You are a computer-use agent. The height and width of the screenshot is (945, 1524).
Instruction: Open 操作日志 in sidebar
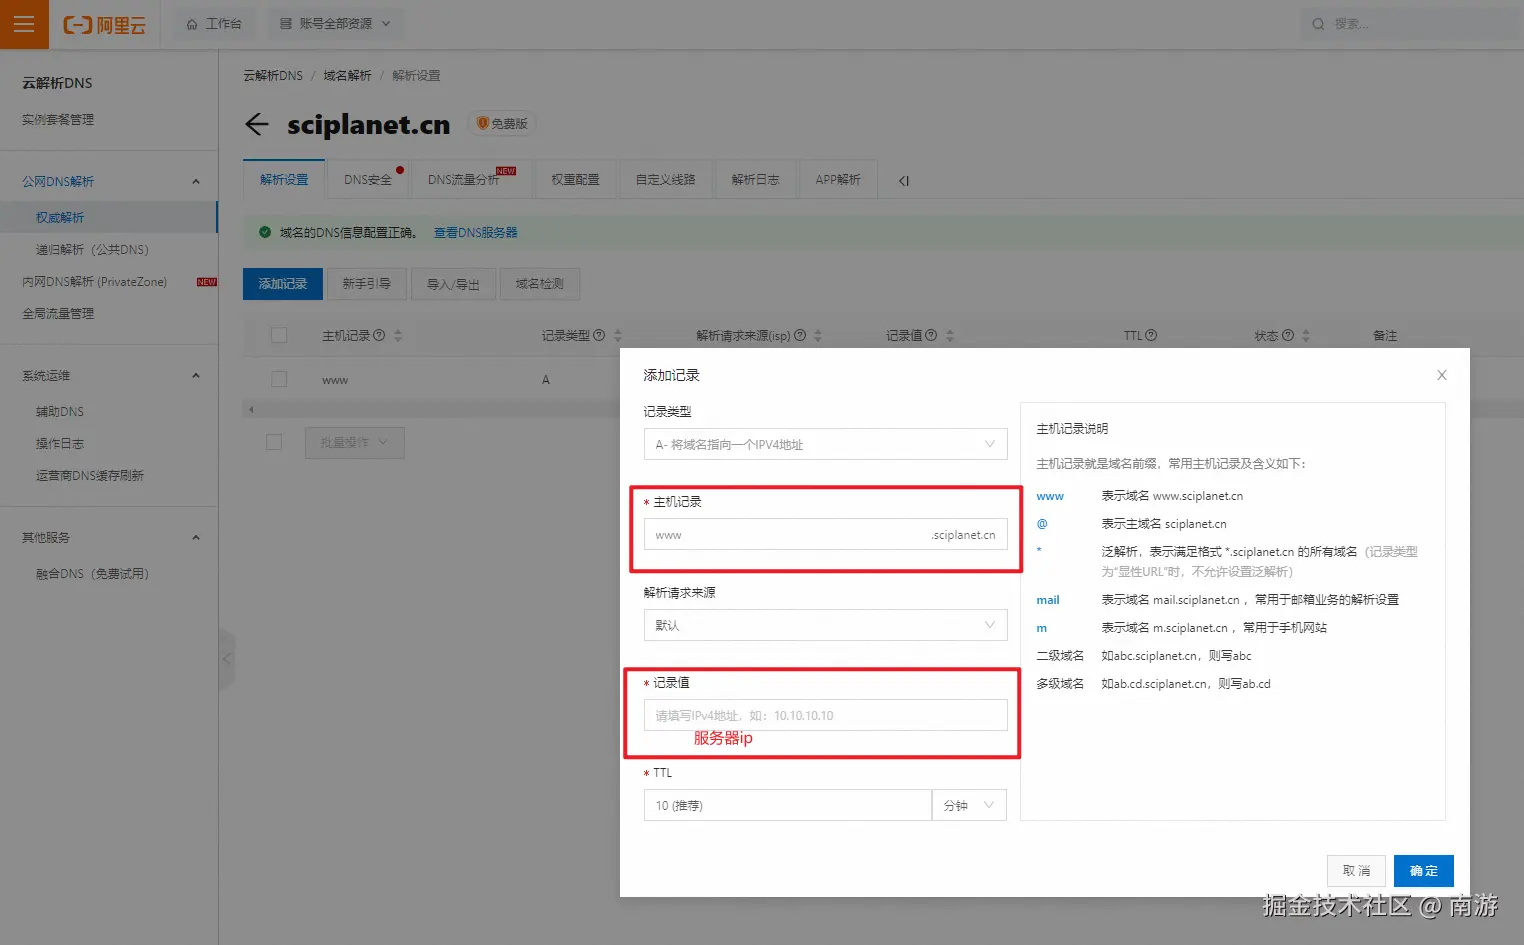click(x=60, y=443)
